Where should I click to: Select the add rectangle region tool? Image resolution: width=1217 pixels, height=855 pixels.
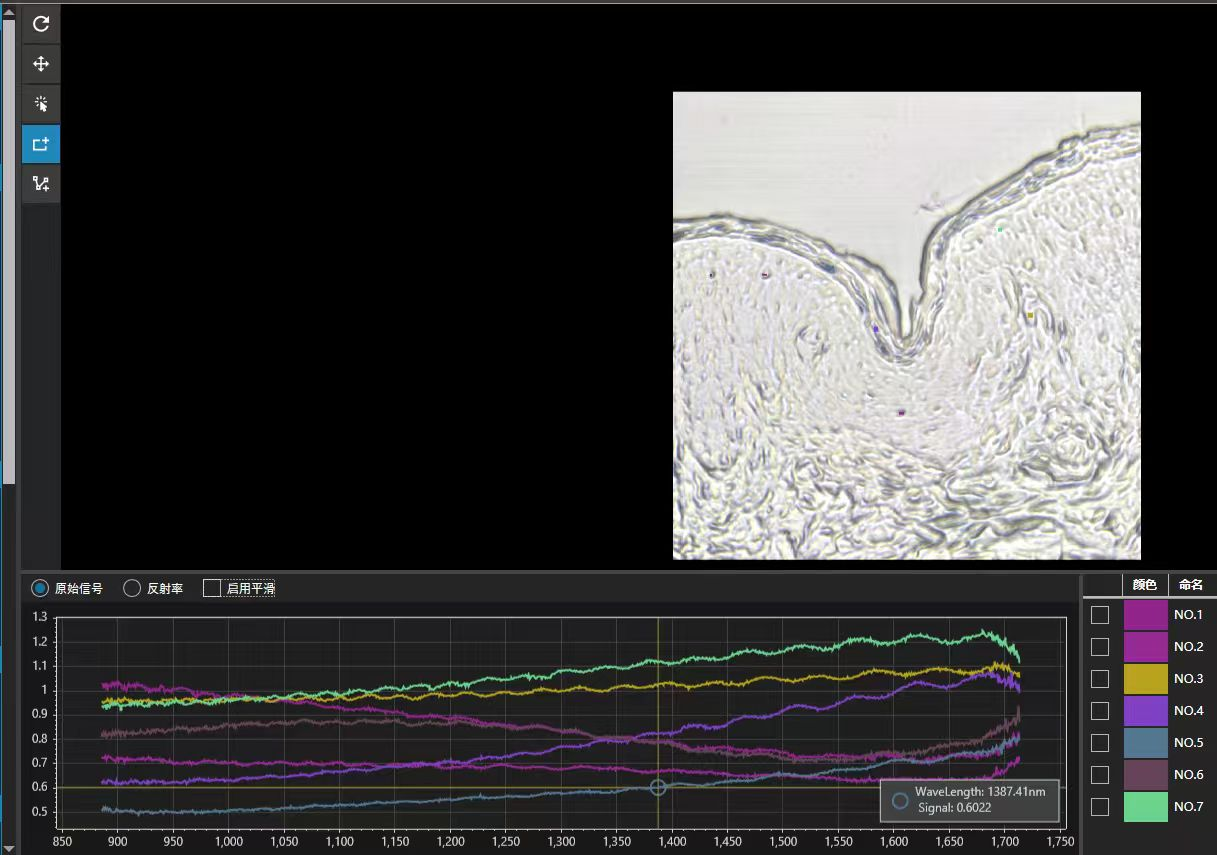click(x=41, y=144)
